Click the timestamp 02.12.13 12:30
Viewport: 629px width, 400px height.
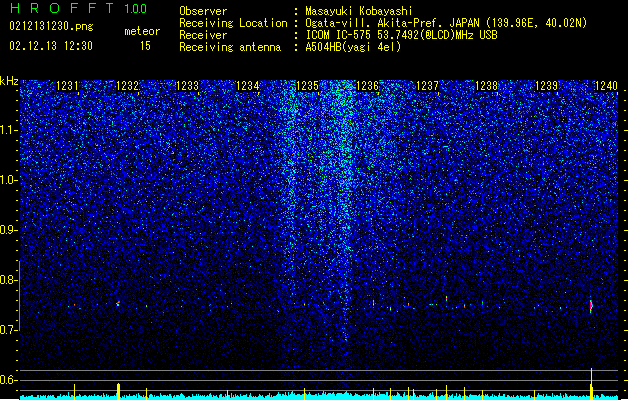[x=51, y=46]
